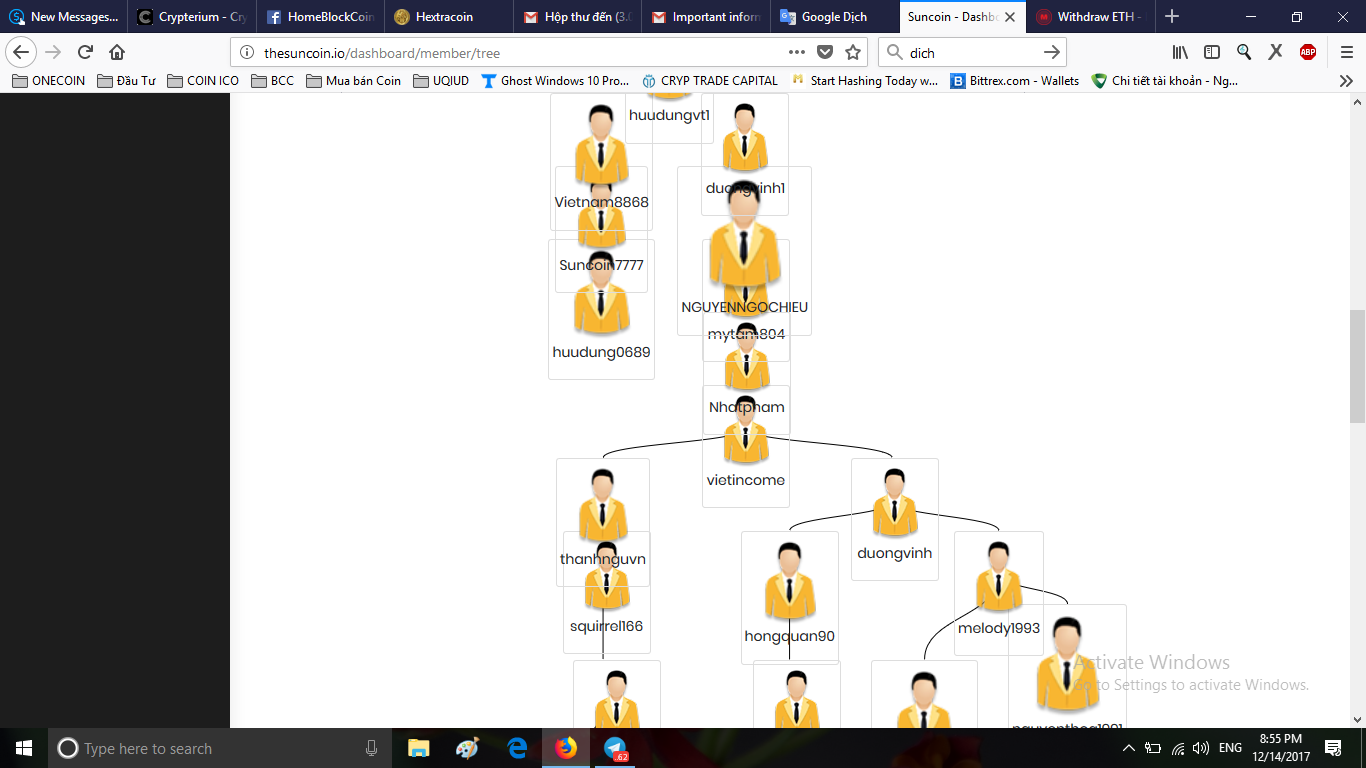The image size is (1366, 768).
Task: Open the Ghost Windows 10 Pro bookmark
Action: pyautogui.click(x=556, y=81)
